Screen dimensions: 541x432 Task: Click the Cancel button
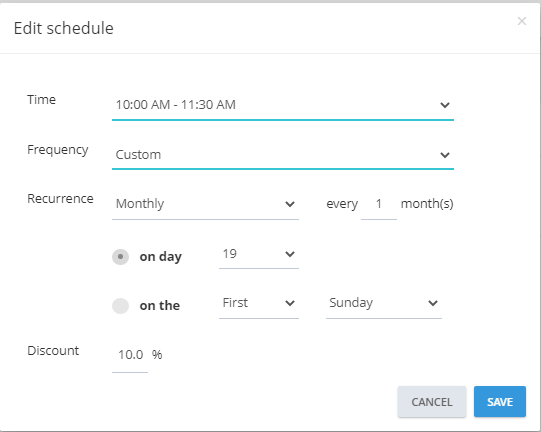tap(432, 402)
